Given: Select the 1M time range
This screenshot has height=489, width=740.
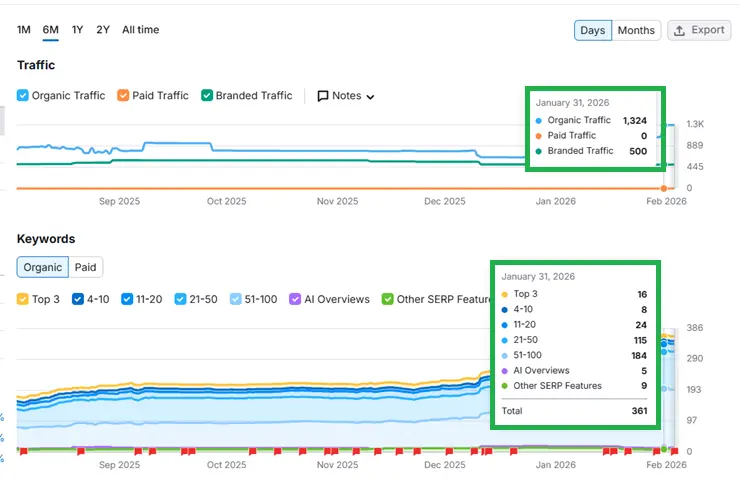Looking at the screenshot, I should coord(24,30).
